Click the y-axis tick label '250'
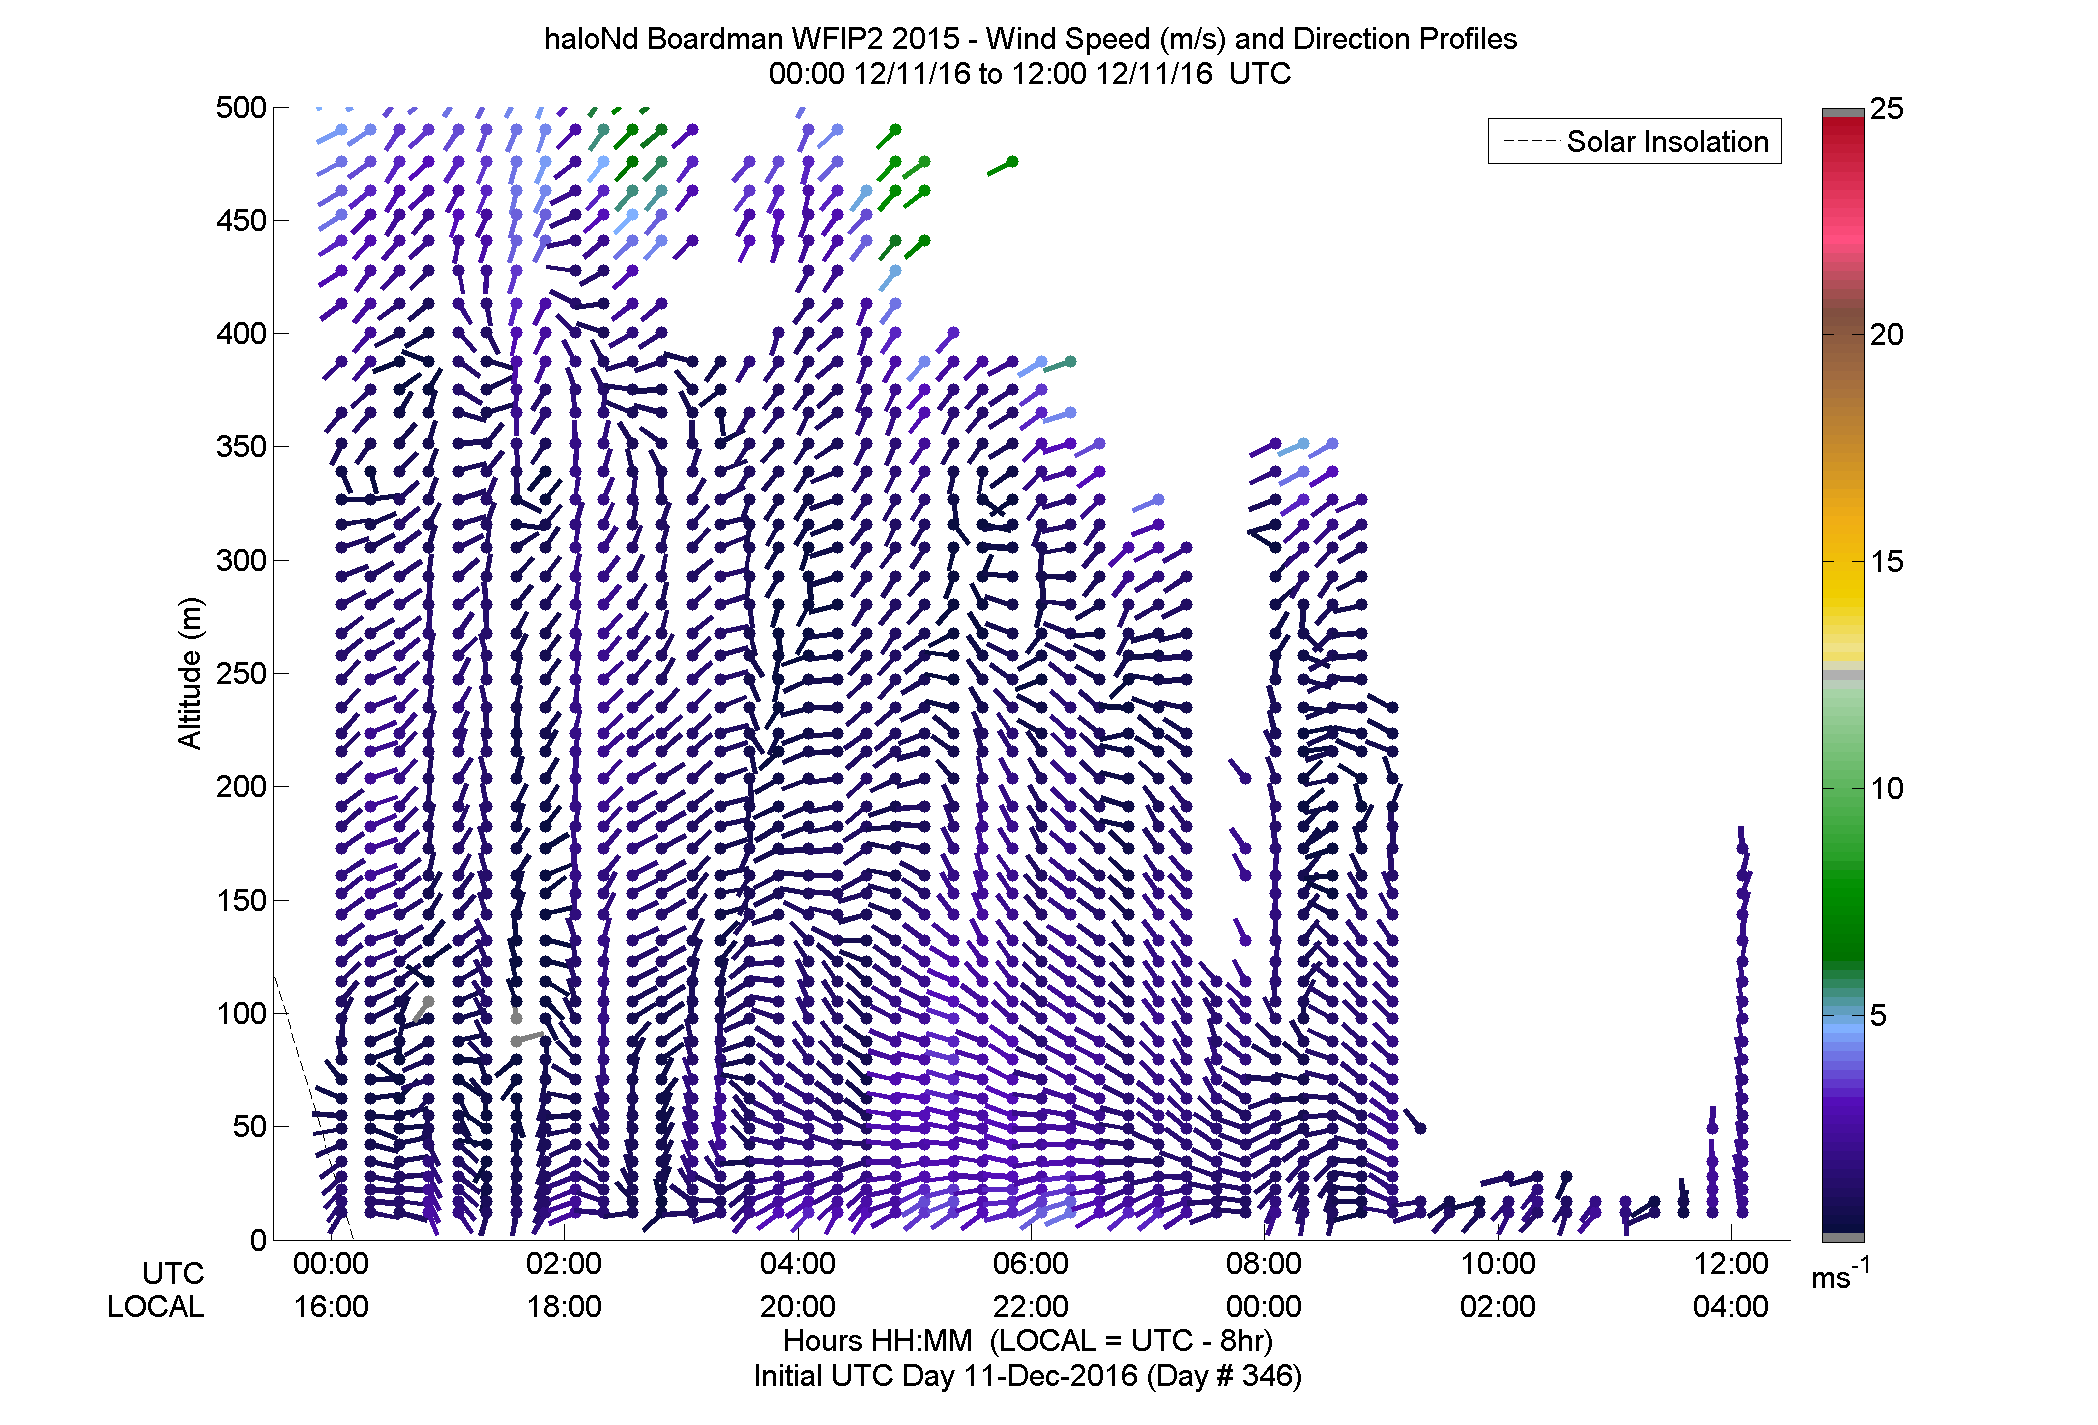 pos(241,673)
